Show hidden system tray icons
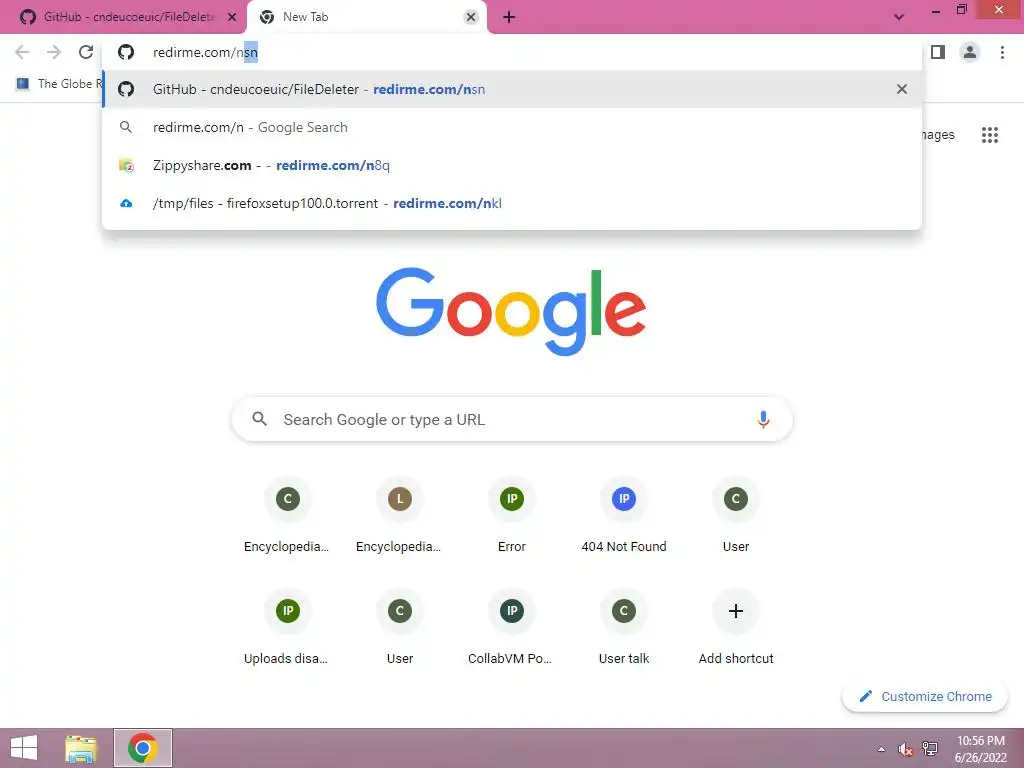The image size is (1024, 768). tap(881, 748)
